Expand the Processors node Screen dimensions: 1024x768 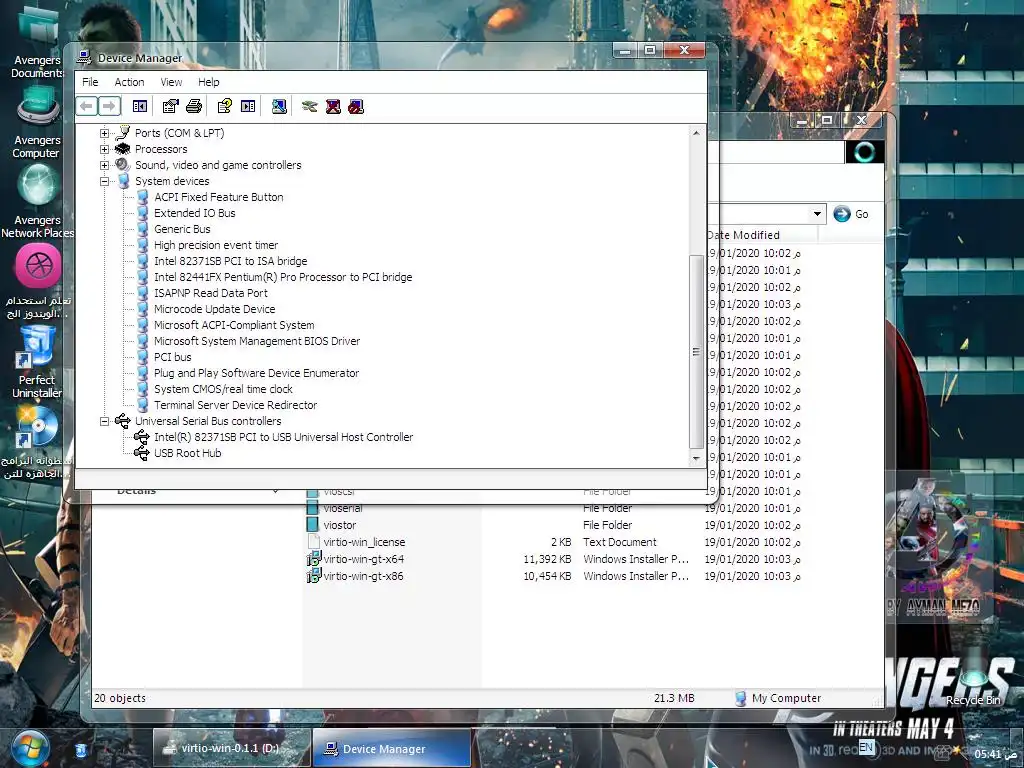pyautogui.click(x=104, y=149)
